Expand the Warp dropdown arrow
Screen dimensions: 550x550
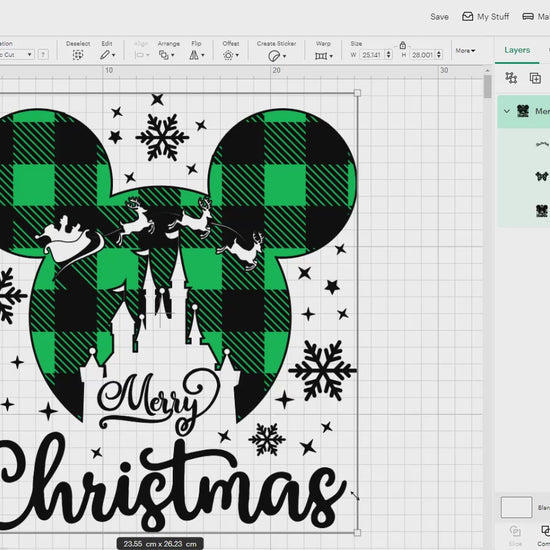click(x=331, y=56)
